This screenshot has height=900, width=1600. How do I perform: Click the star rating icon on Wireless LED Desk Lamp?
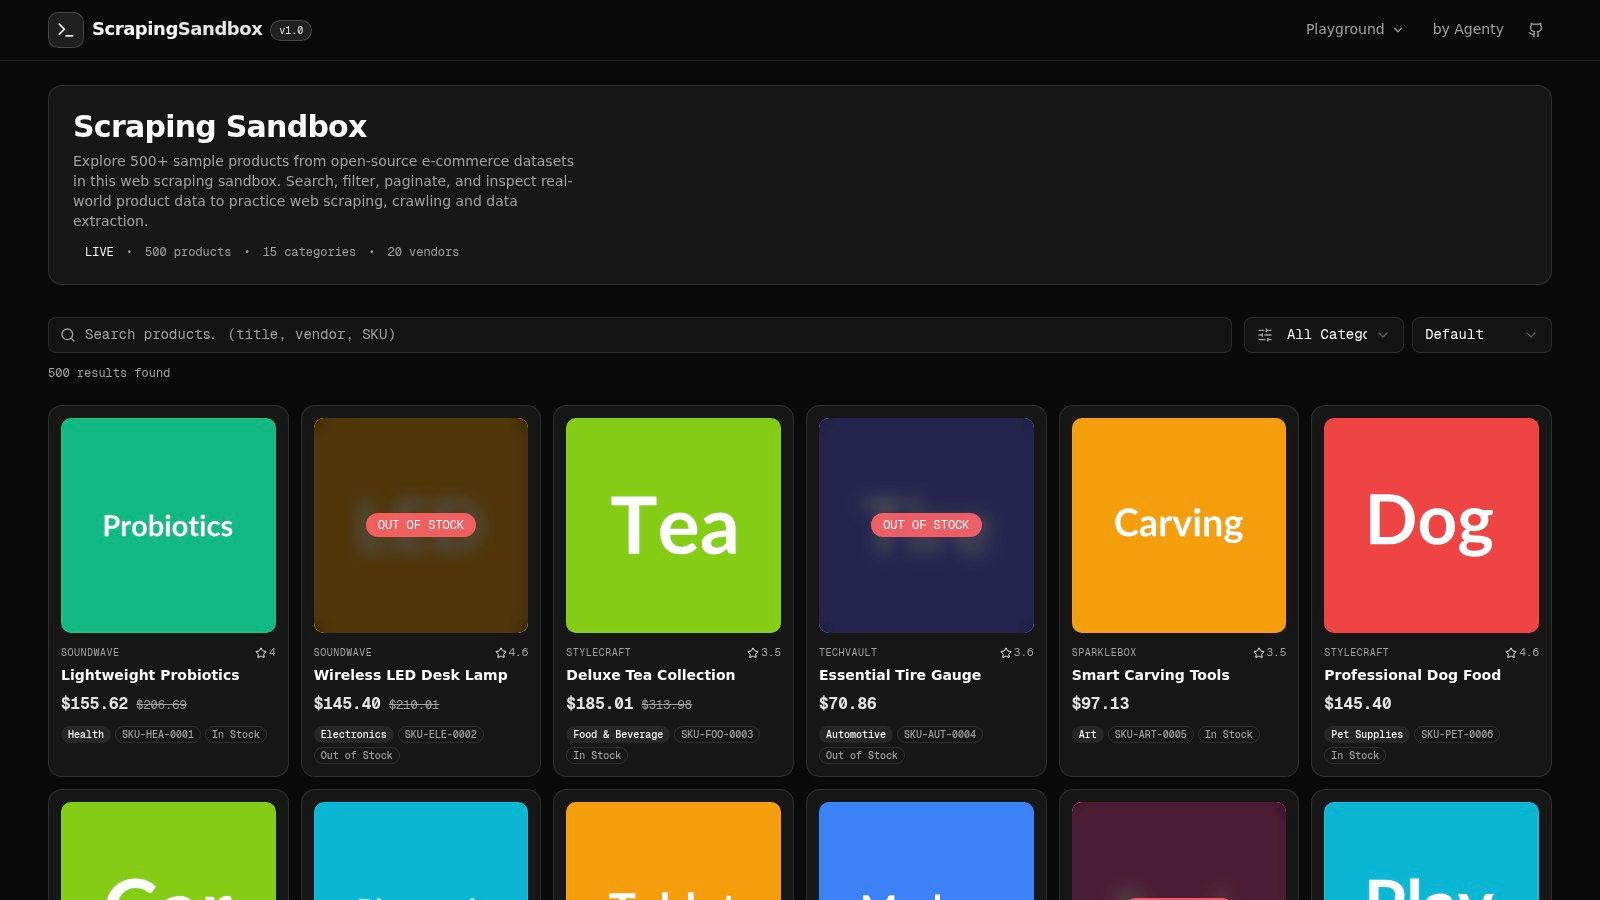tap(501, 653)
